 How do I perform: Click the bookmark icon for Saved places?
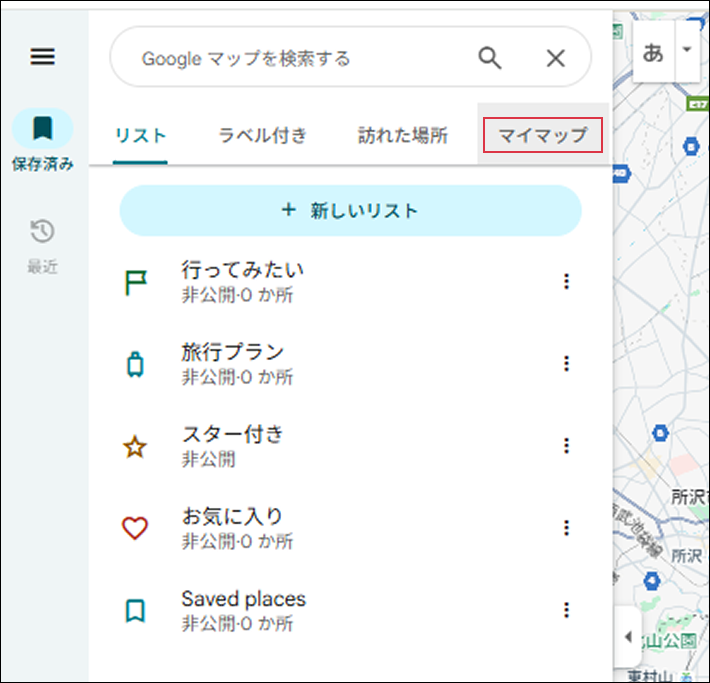[x=135, y=611]
